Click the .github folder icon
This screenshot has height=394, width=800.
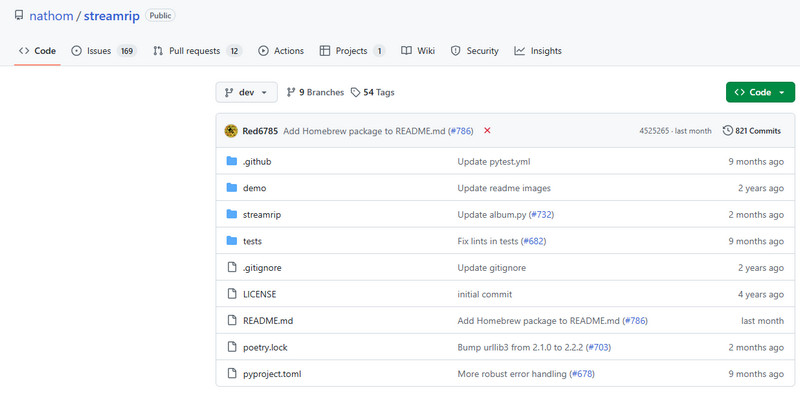(232, 161)
